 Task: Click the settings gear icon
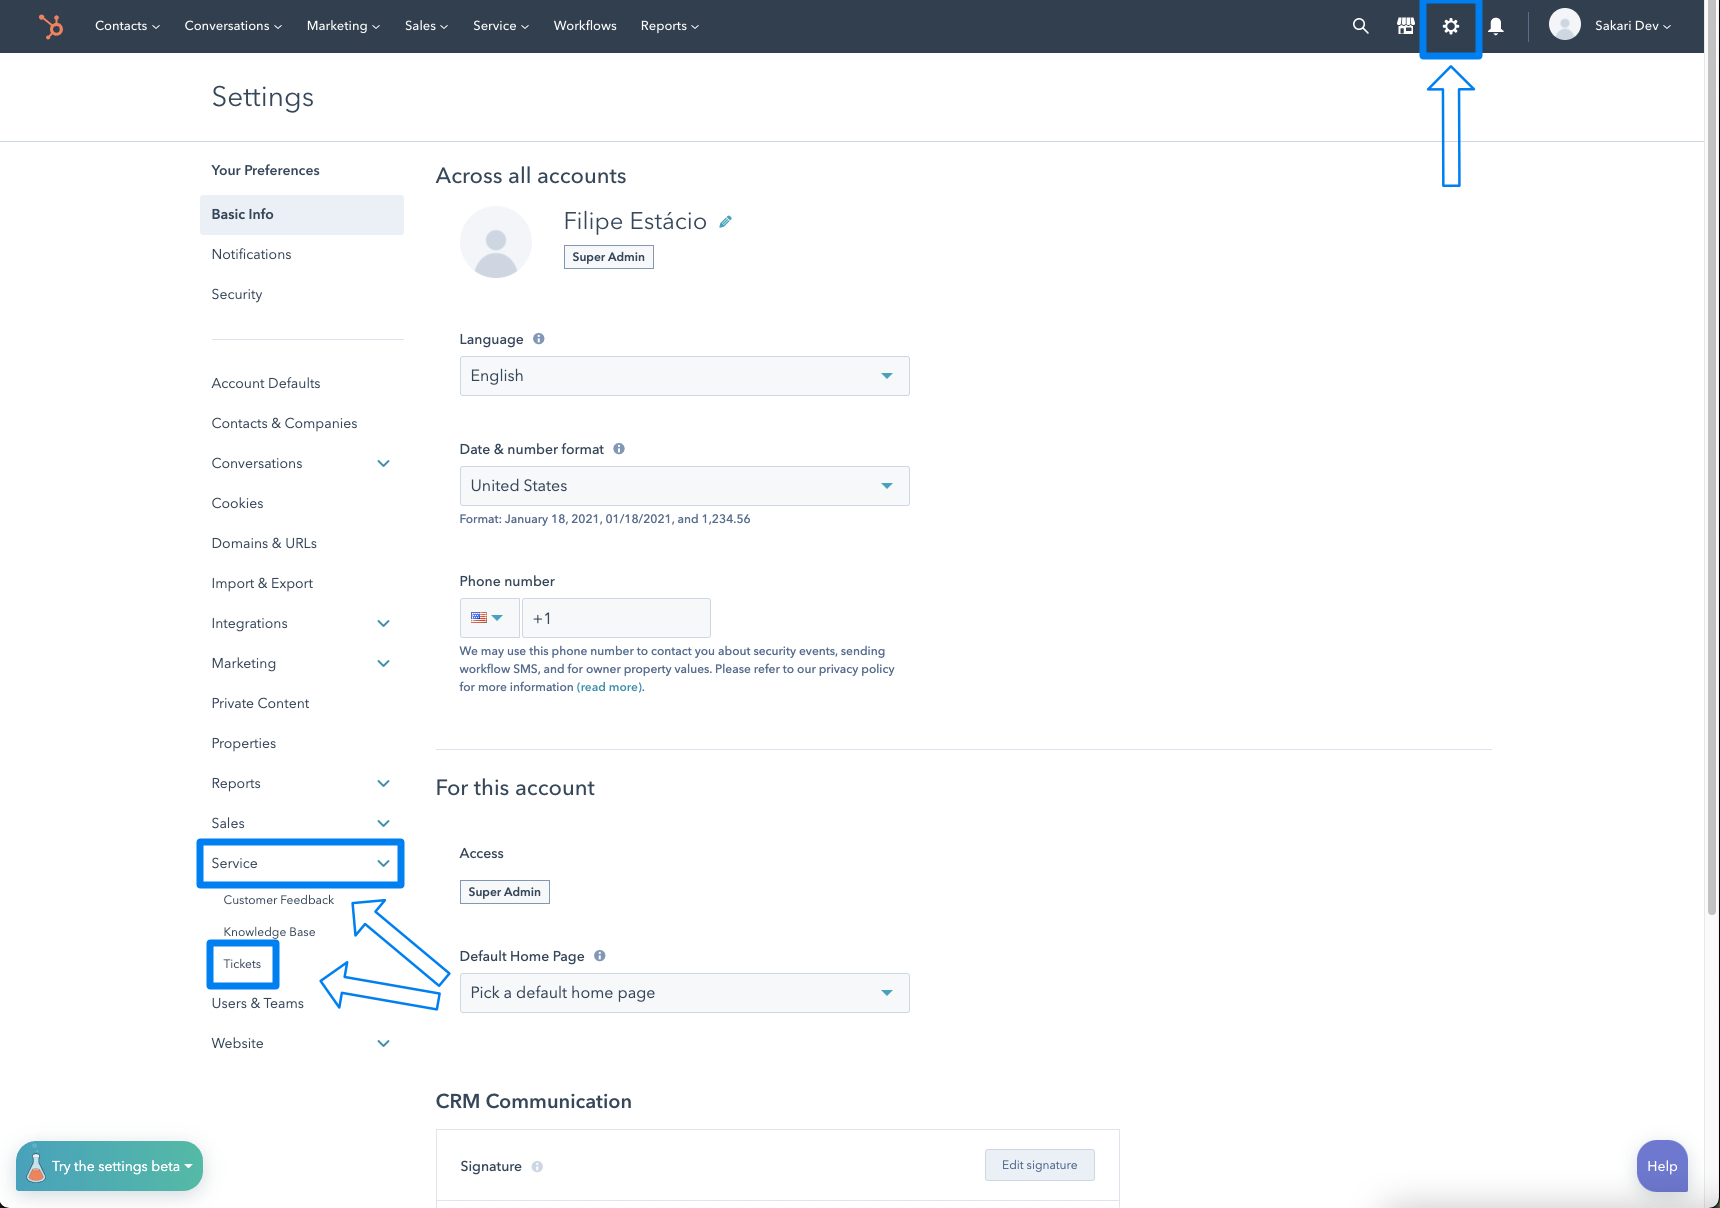coord(1451,26)
